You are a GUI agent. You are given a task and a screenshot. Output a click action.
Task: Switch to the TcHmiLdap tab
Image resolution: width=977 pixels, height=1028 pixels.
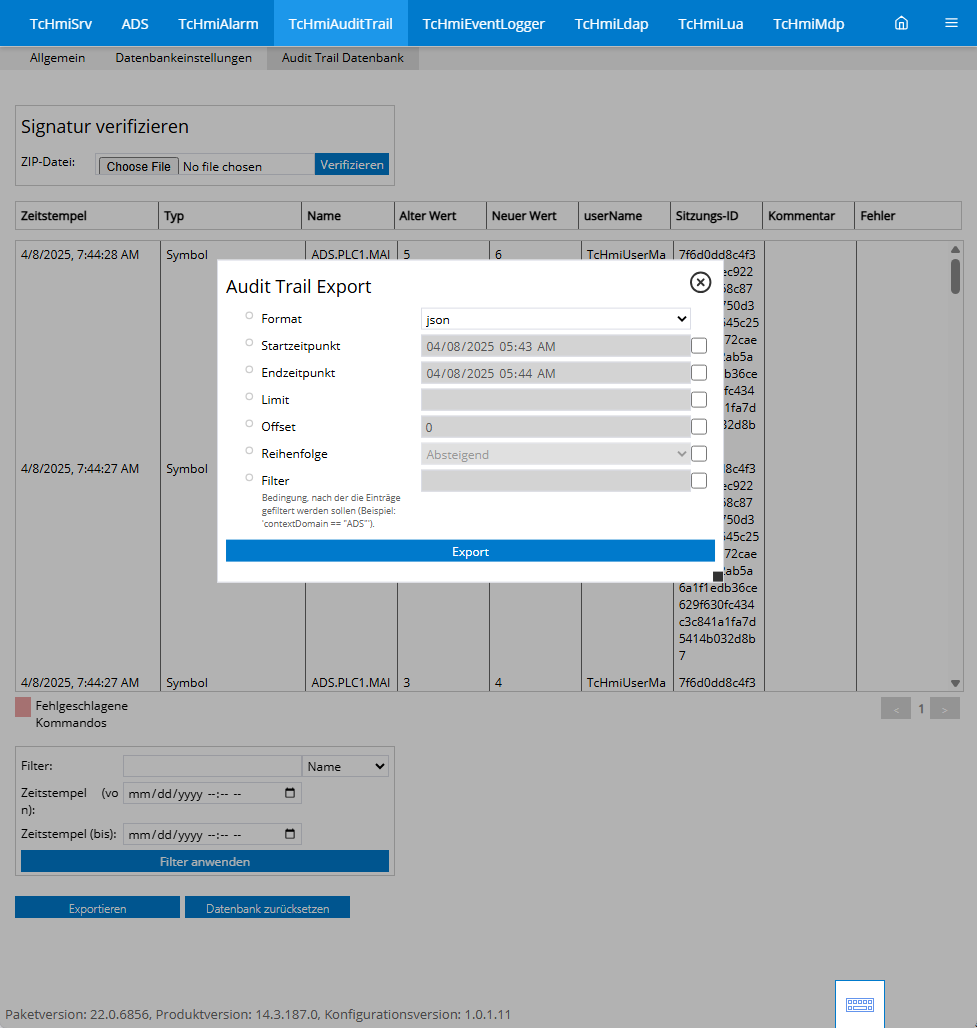click(x=611, y=24)
